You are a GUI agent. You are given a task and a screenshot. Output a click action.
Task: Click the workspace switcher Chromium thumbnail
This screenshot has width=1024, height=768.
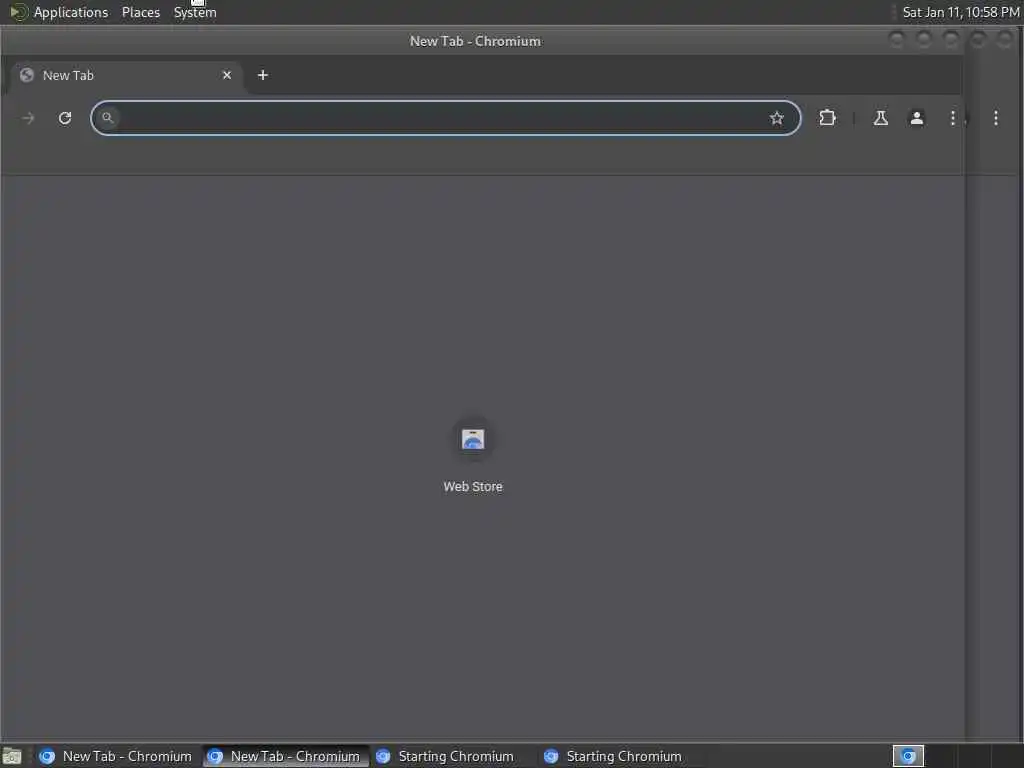point(908,756)
